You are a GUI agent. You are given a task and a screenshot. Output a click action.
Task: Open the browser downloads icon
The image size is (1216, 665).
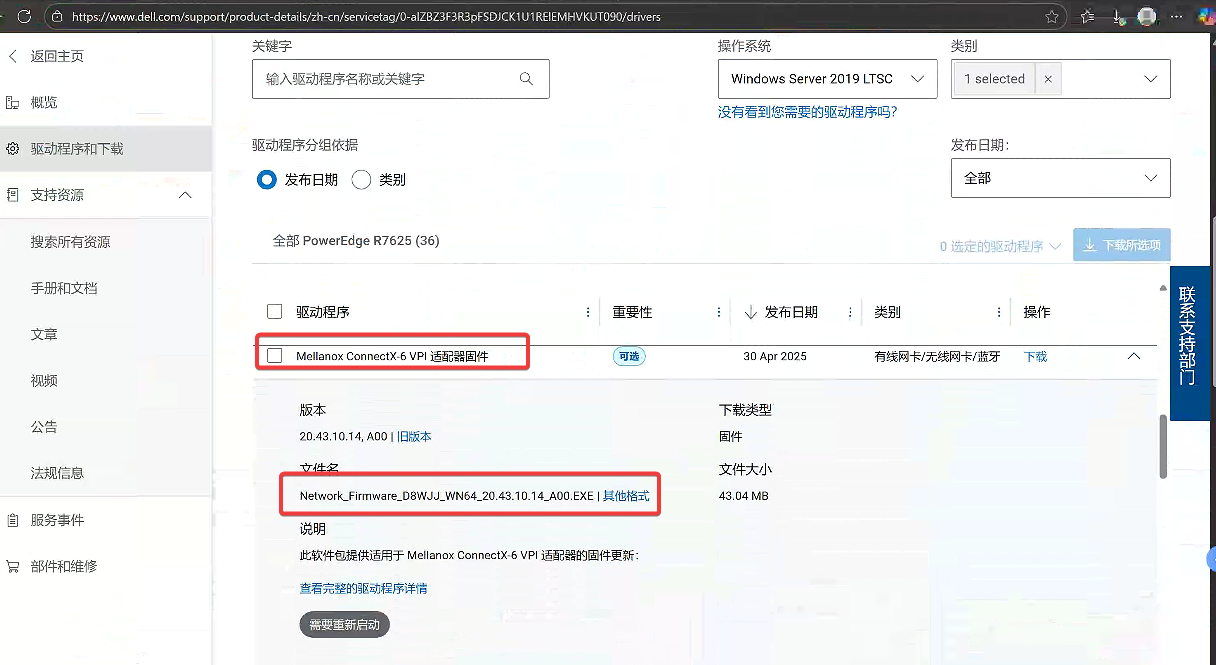[1117, 17]
